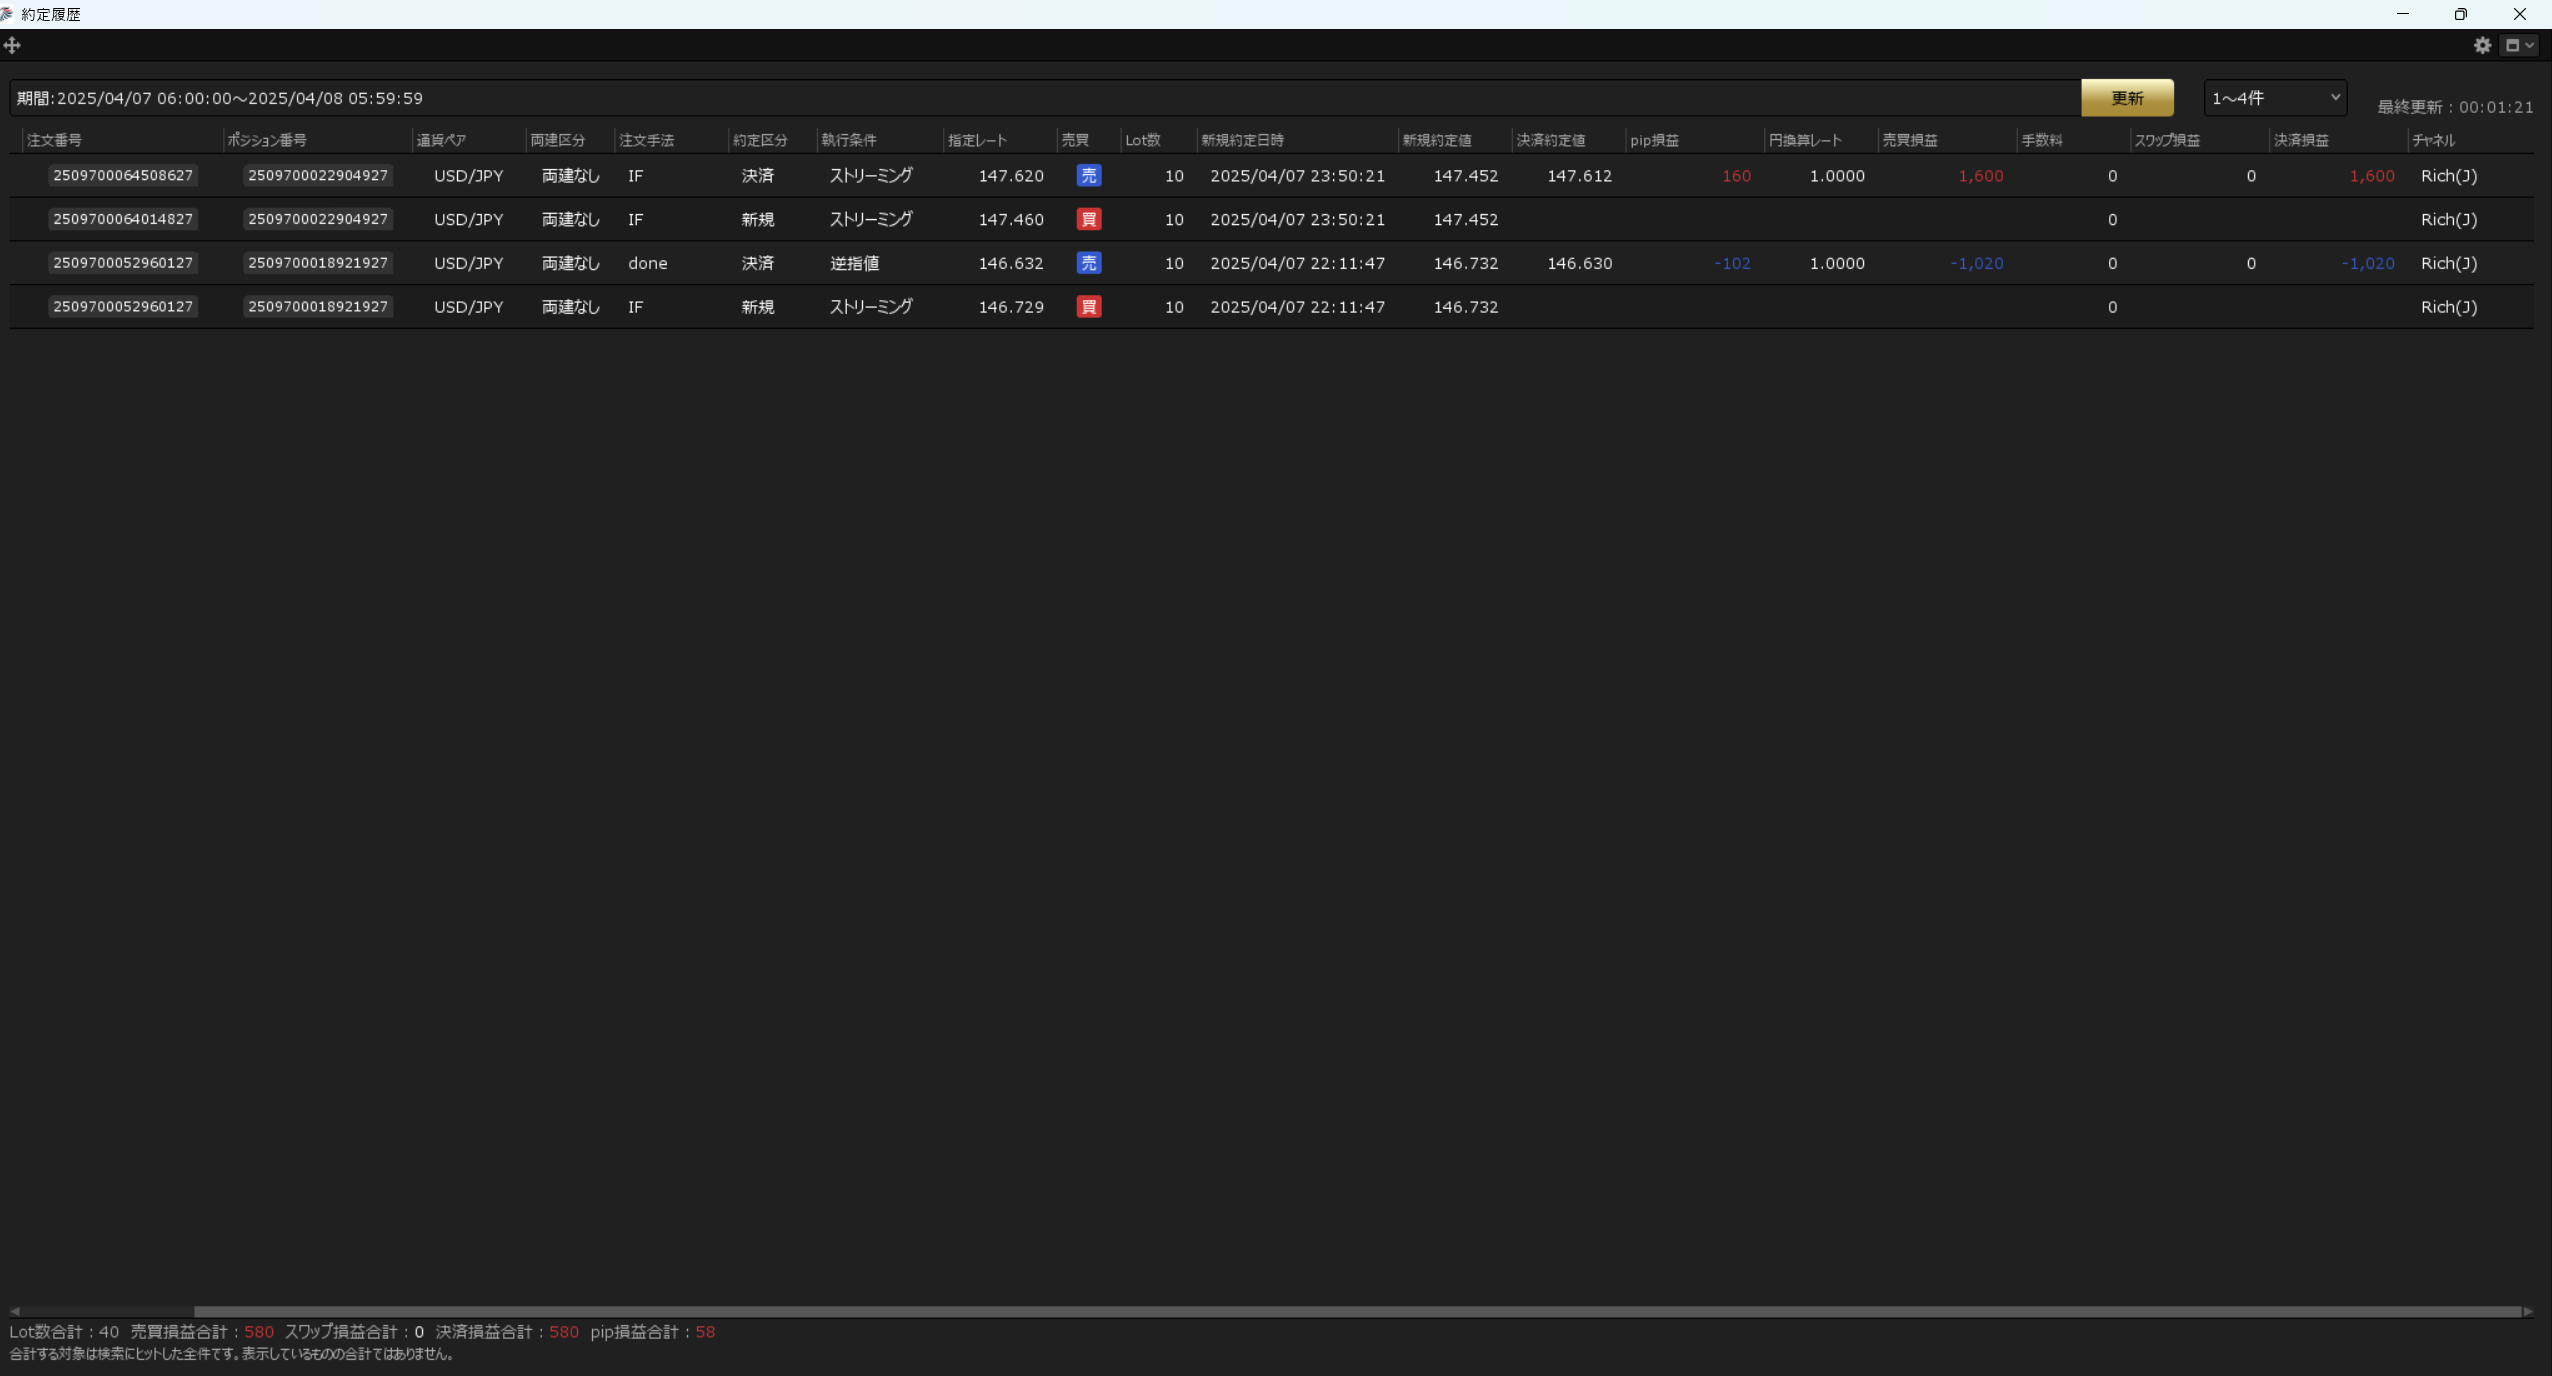Open settings with the gear icon

[2482, 45]
